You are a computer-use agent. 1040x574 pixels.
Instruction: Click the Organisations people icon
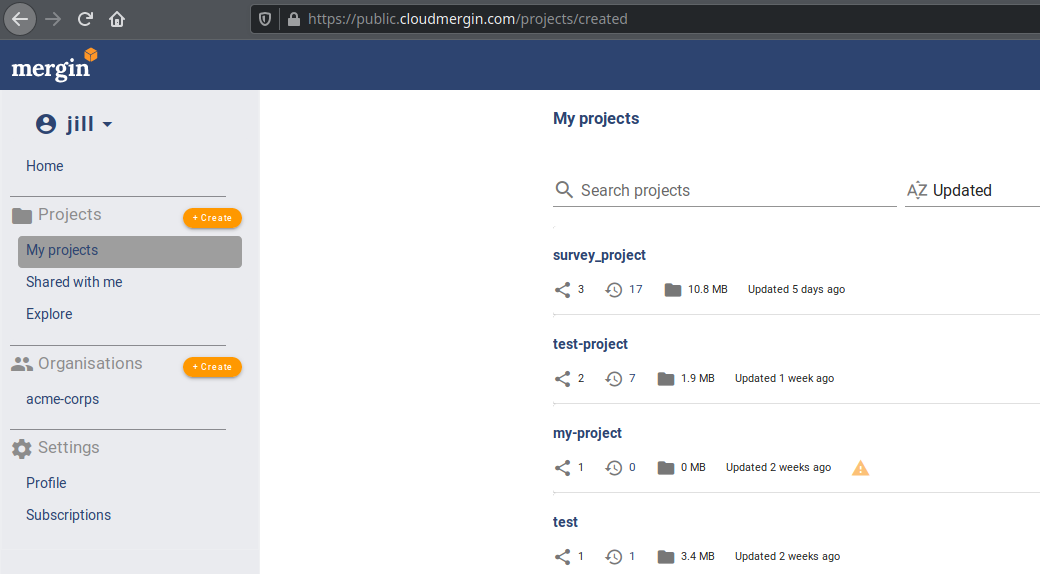pyautogui.click(x=22, y=364)
